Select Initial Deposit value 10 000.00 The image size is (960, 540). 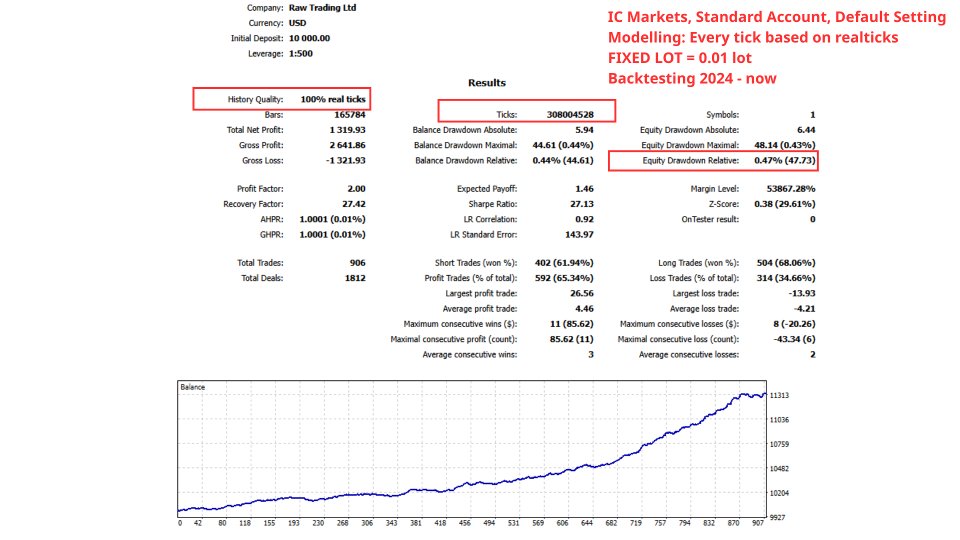tap(309, 39)
